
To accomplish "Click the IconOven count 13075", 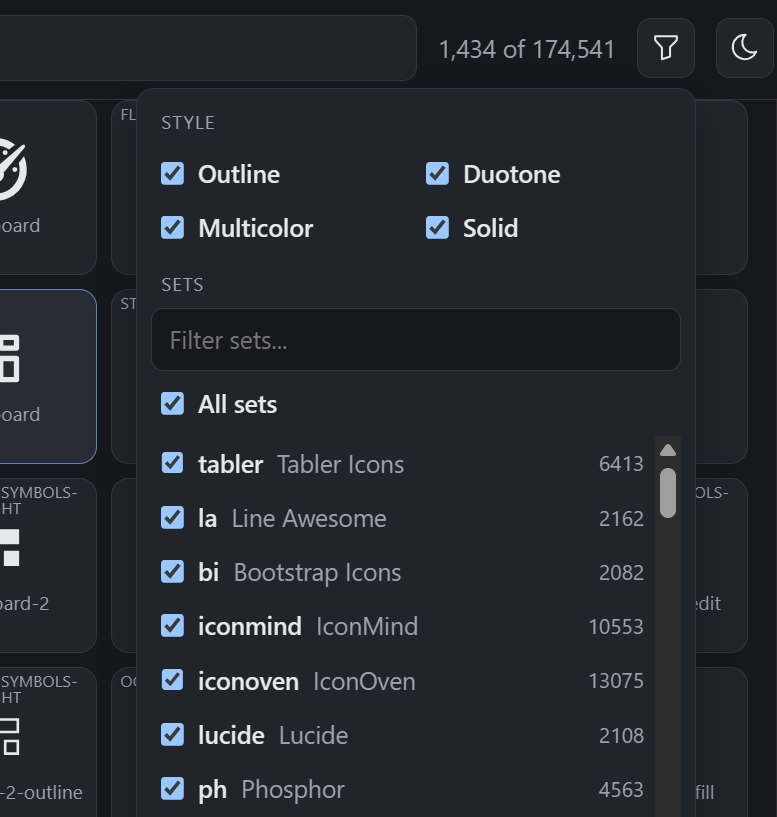I will [x=616, y=681].
